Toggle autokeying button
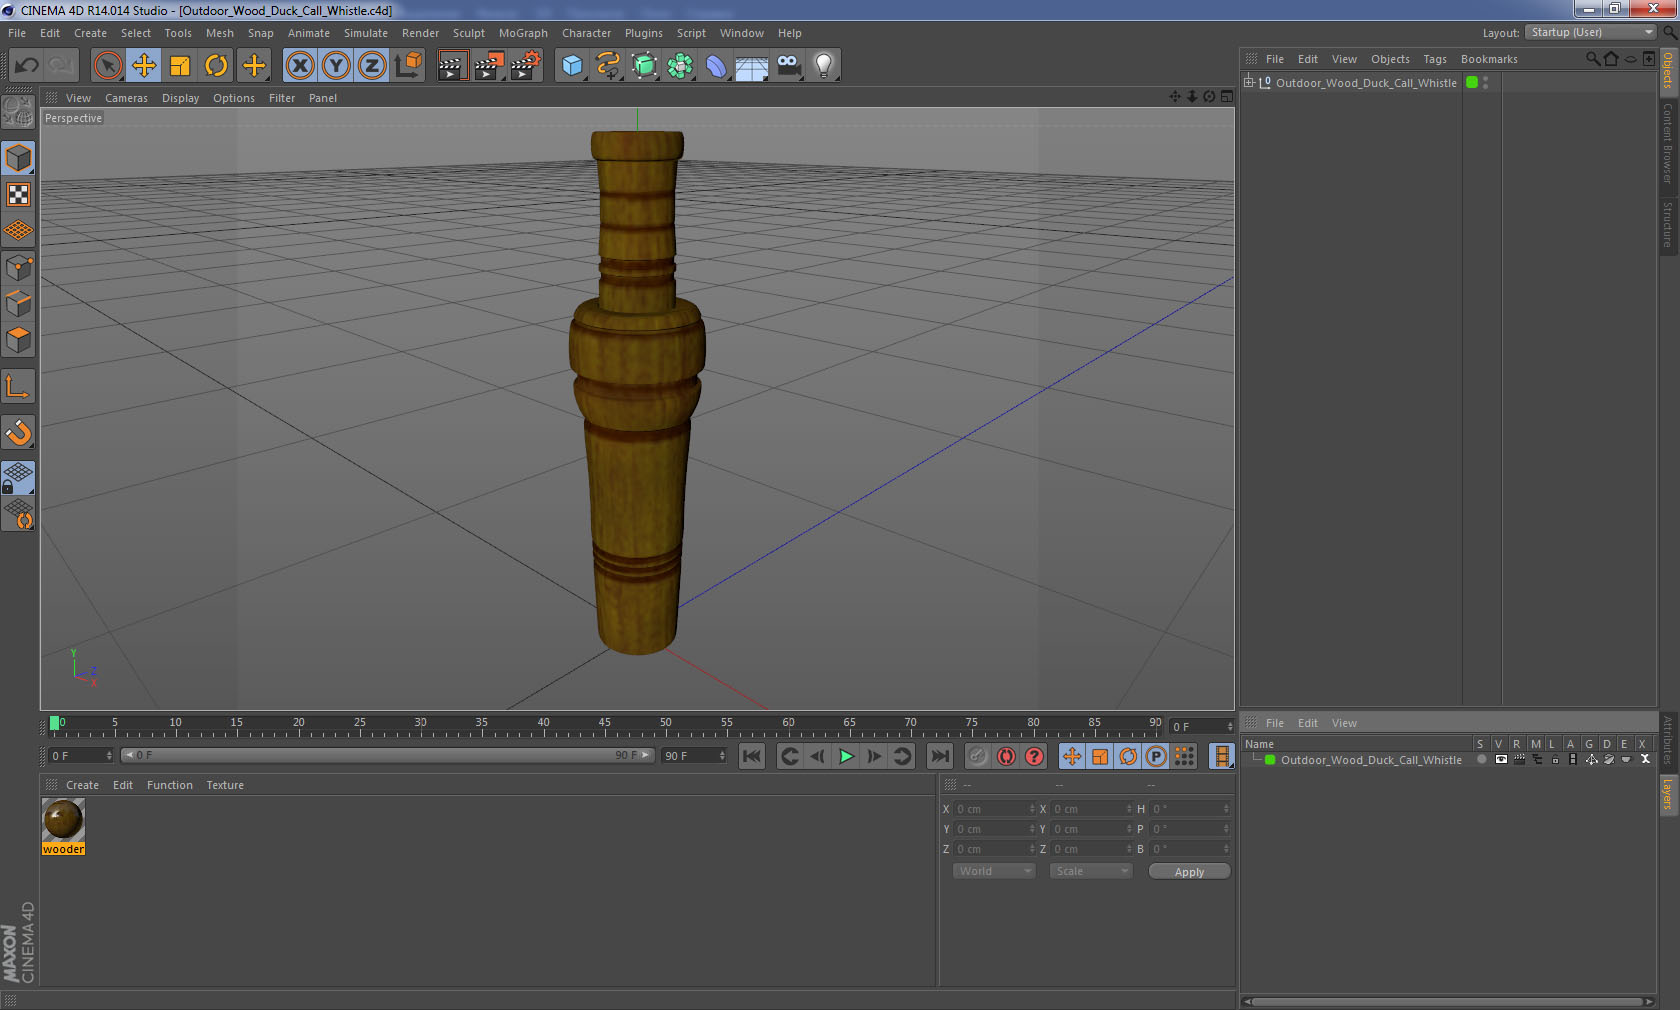 (1006, 756)
